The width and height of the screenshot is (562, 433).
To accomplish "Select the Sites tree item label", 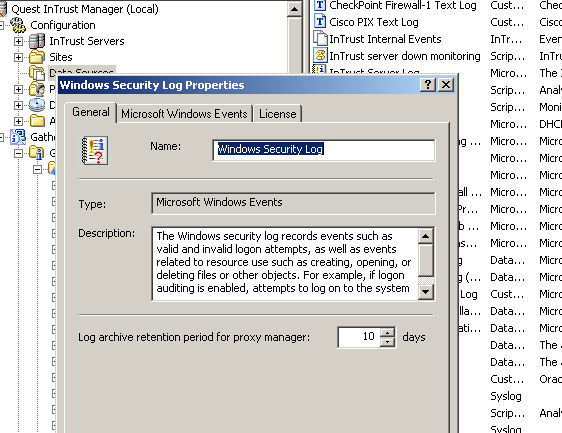I will tap(61, 57).
